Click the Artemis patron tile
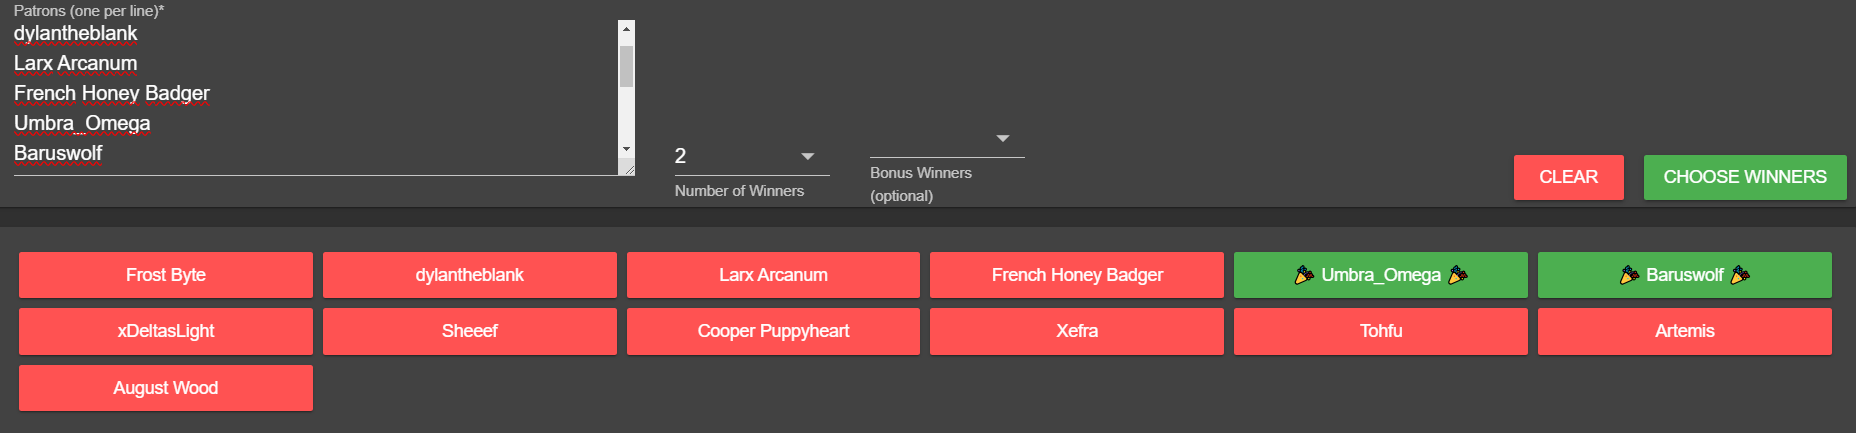Viewport: 1856px width, 433px height. (1685, 331)
